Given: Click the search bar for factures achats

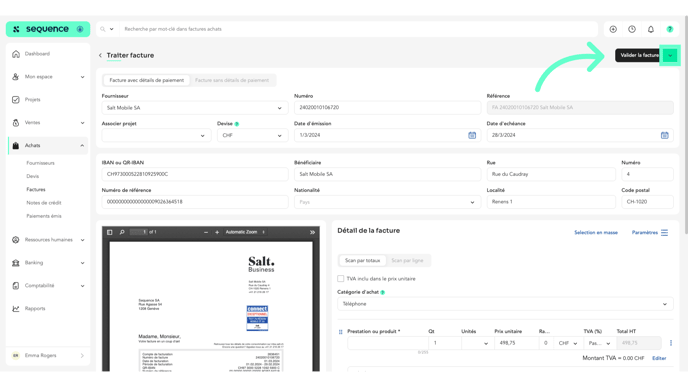Looking at the screenshot, I should click(358, 29).
